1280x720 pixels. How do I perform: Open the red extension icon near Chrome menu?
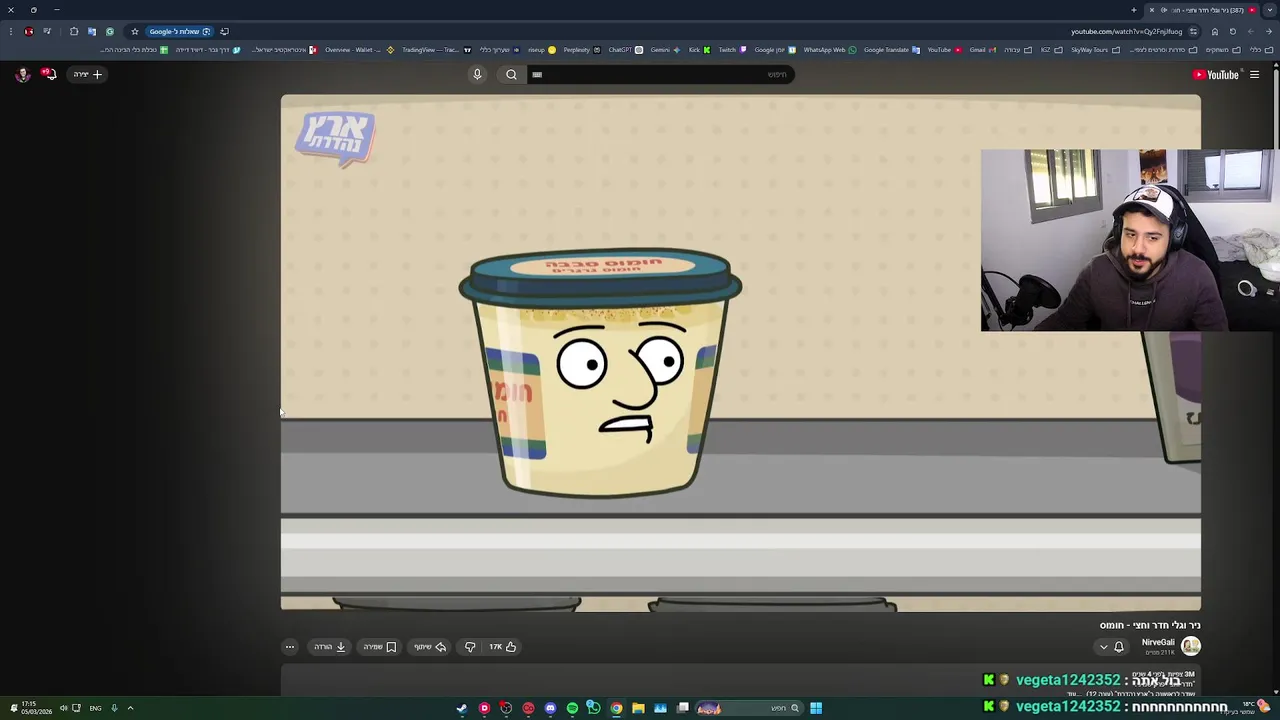point(29,31)
